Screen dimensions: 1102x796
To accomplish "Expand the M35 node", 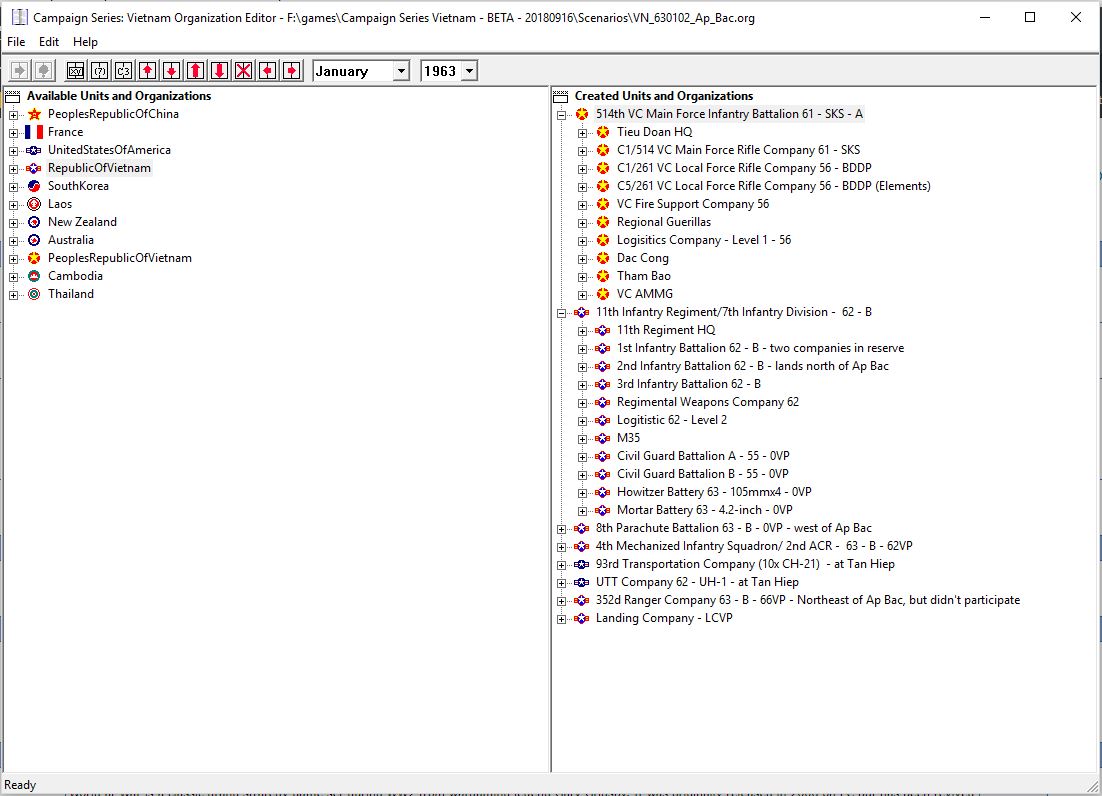I will point(583,439).
